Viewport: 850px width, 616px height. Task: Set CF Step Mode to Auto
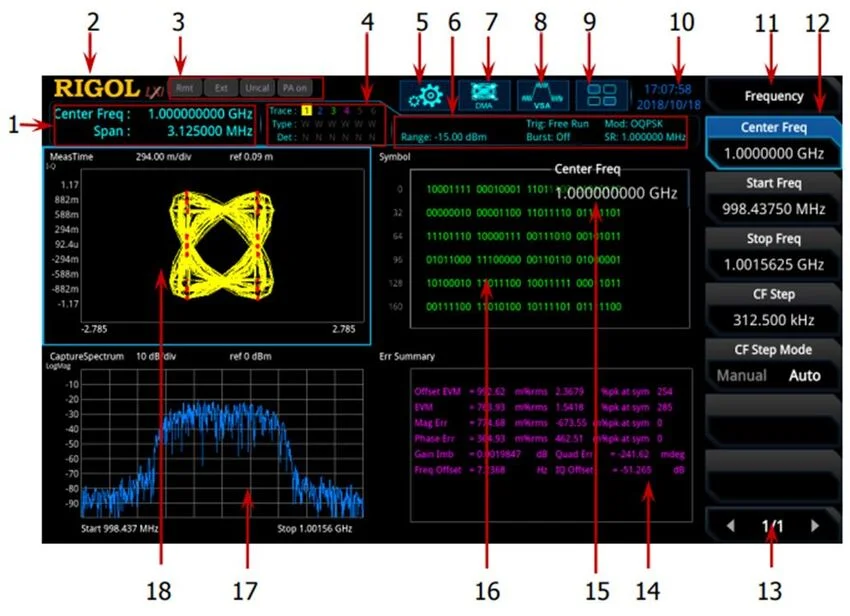point(804,376)
